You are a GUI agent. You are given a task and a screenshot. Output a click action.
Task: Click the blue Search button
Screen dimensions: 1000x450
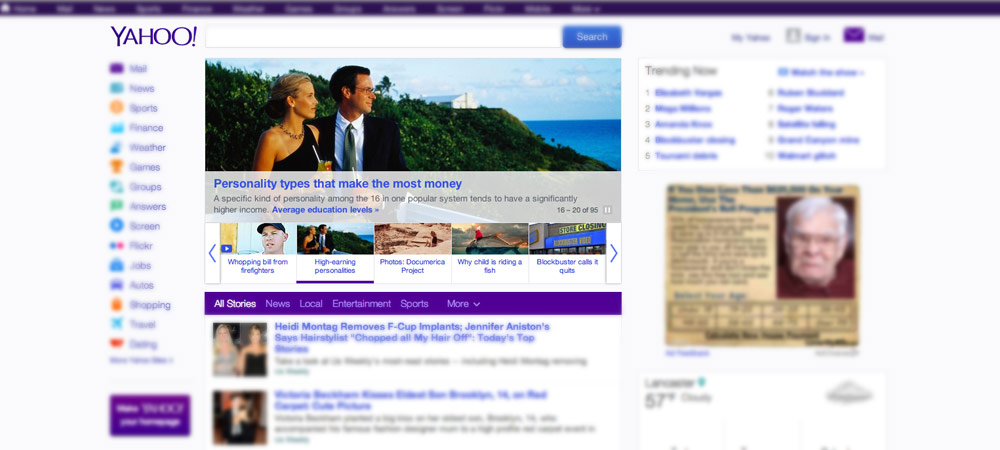click(592, 37)
